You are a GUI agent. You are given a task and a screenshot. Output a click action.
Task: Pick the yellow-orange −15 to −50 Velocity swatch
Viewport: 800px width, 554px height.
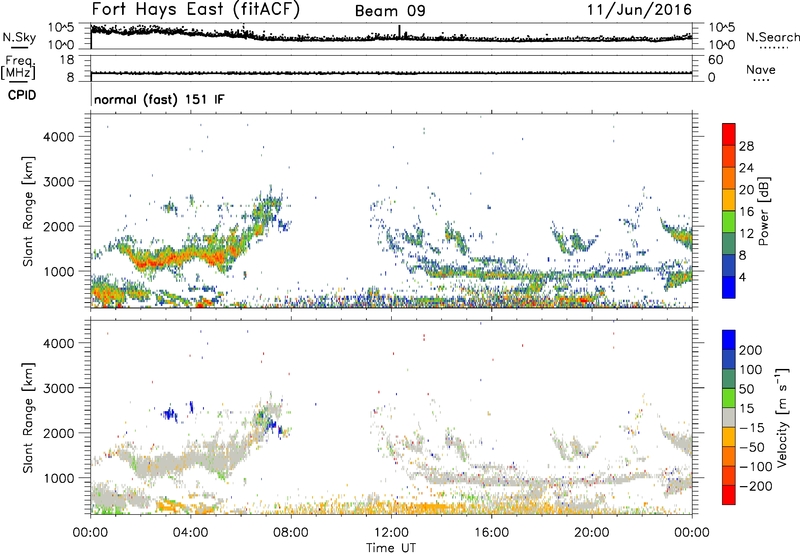click(x=729, y=437)
